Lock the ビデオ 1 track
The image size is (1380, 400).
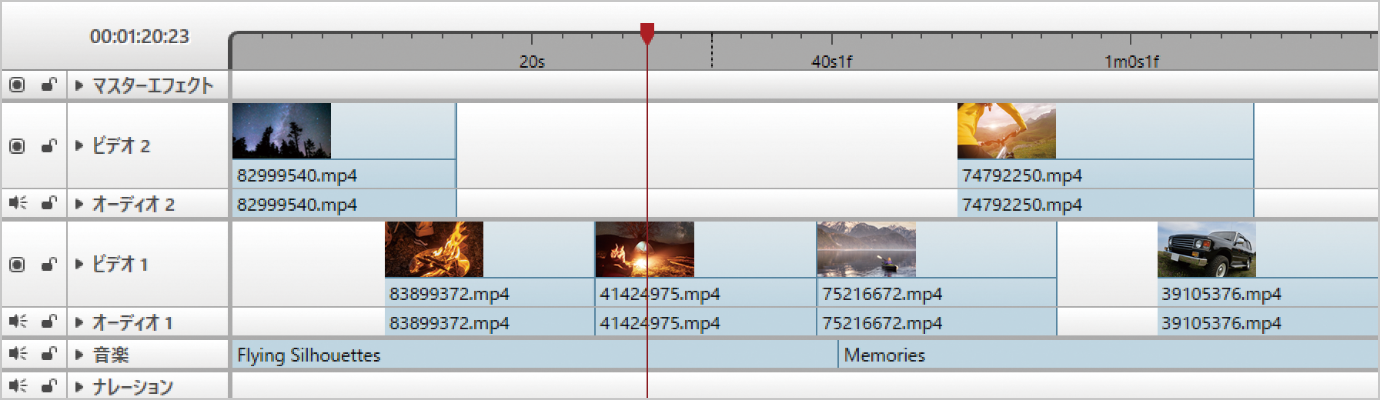(48, 264)
